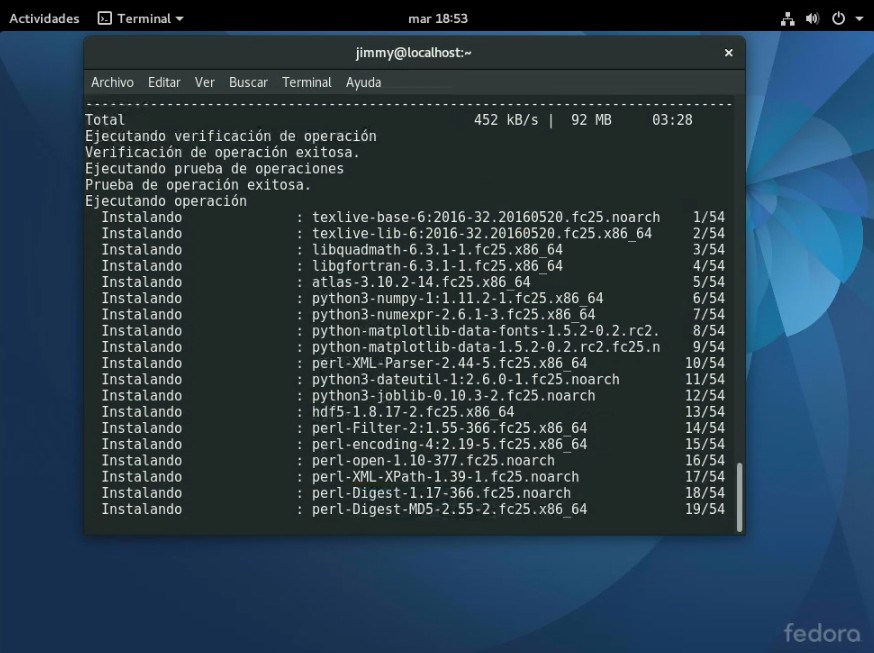This screenshot has width=874, height=653.
Task: Close the terminal window
Action: (x=727, y=53)
